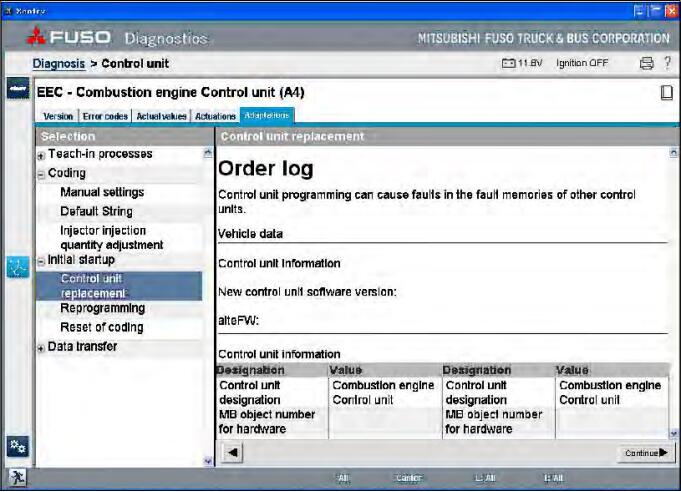The image size is (681, 492).
Task: Click the Selection panel header
Action: [124, 136]
